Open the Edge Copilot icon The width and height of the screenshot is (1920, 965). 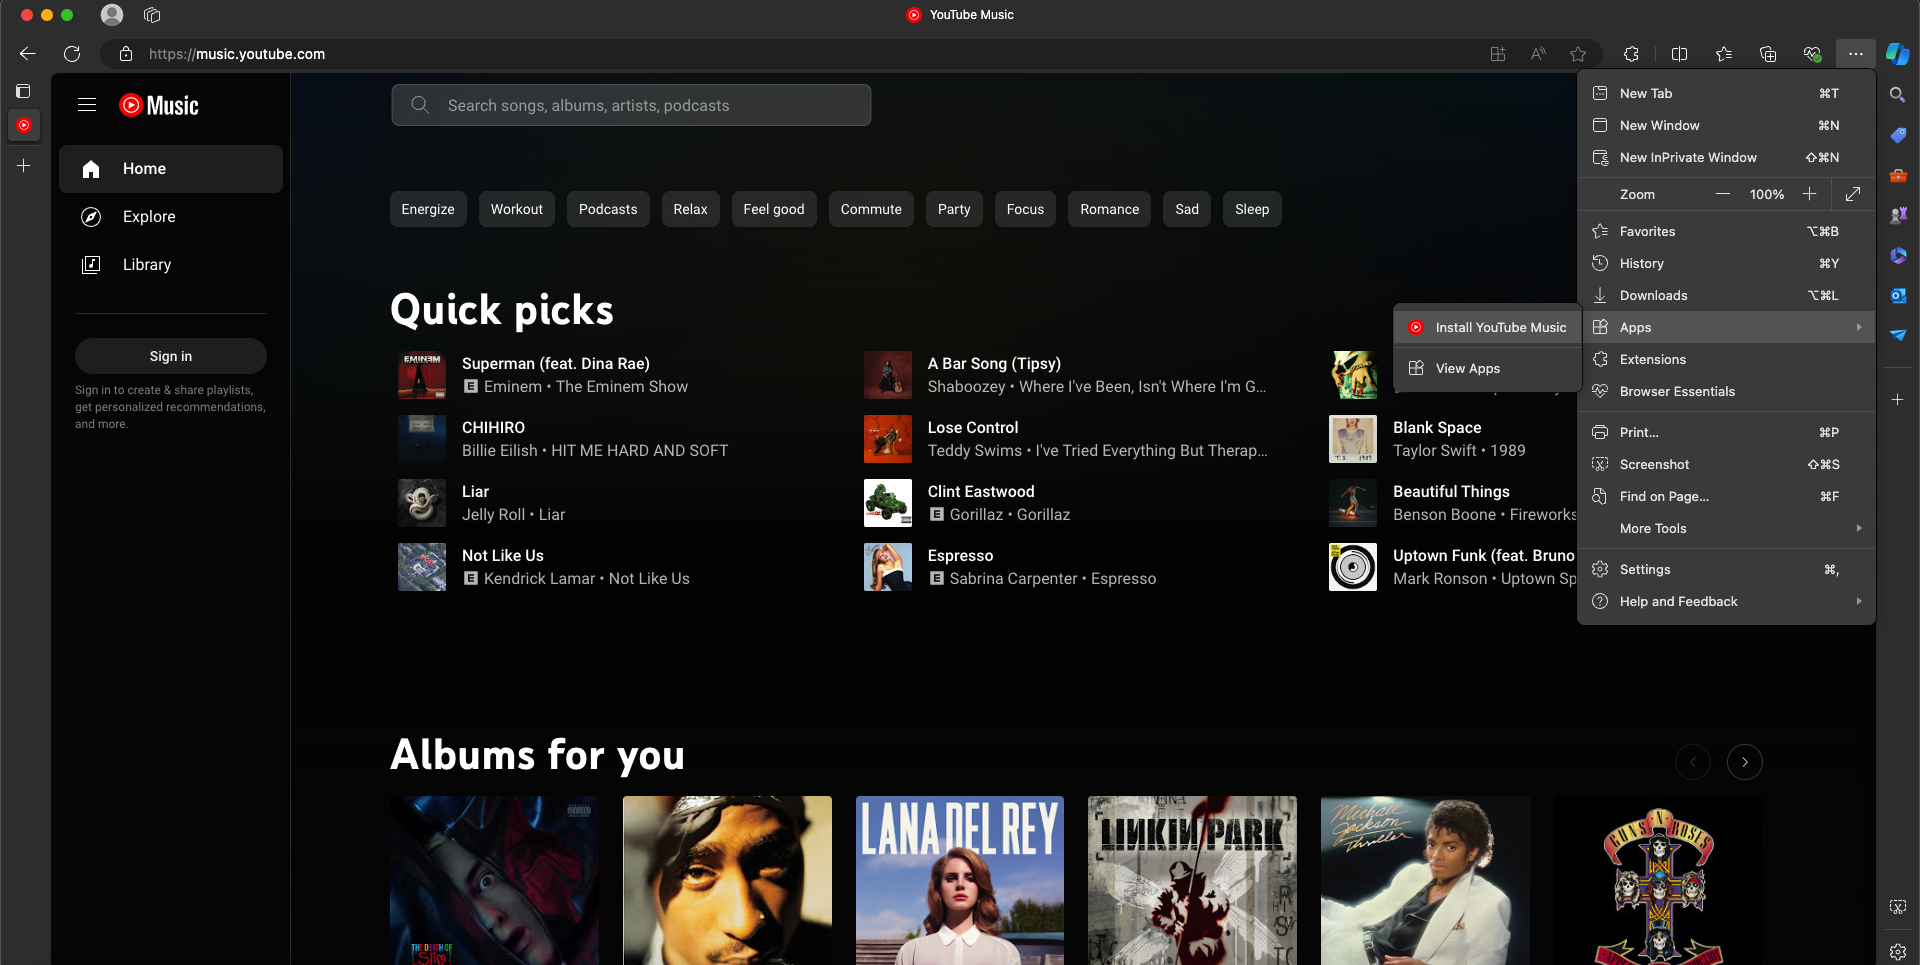coord(1897,54)
